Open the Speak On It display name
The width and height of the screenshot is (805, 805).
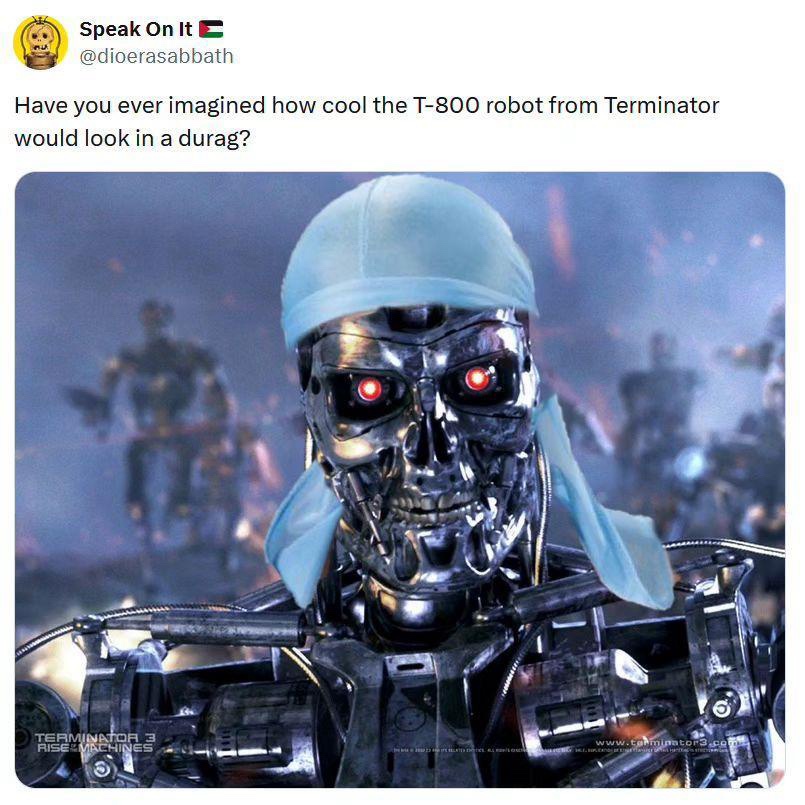[x=136, y=29]
